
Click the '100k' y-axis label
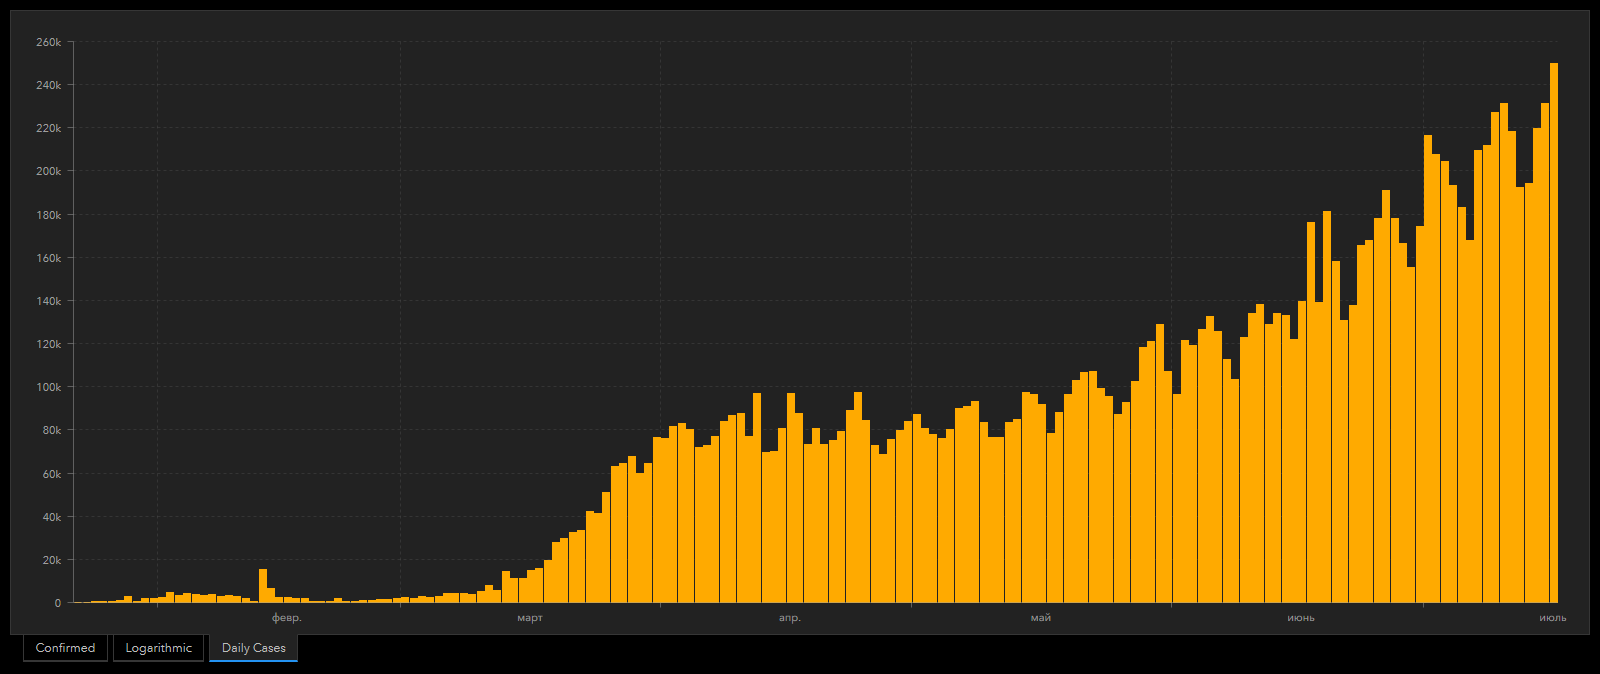click(x=49, y=387)
